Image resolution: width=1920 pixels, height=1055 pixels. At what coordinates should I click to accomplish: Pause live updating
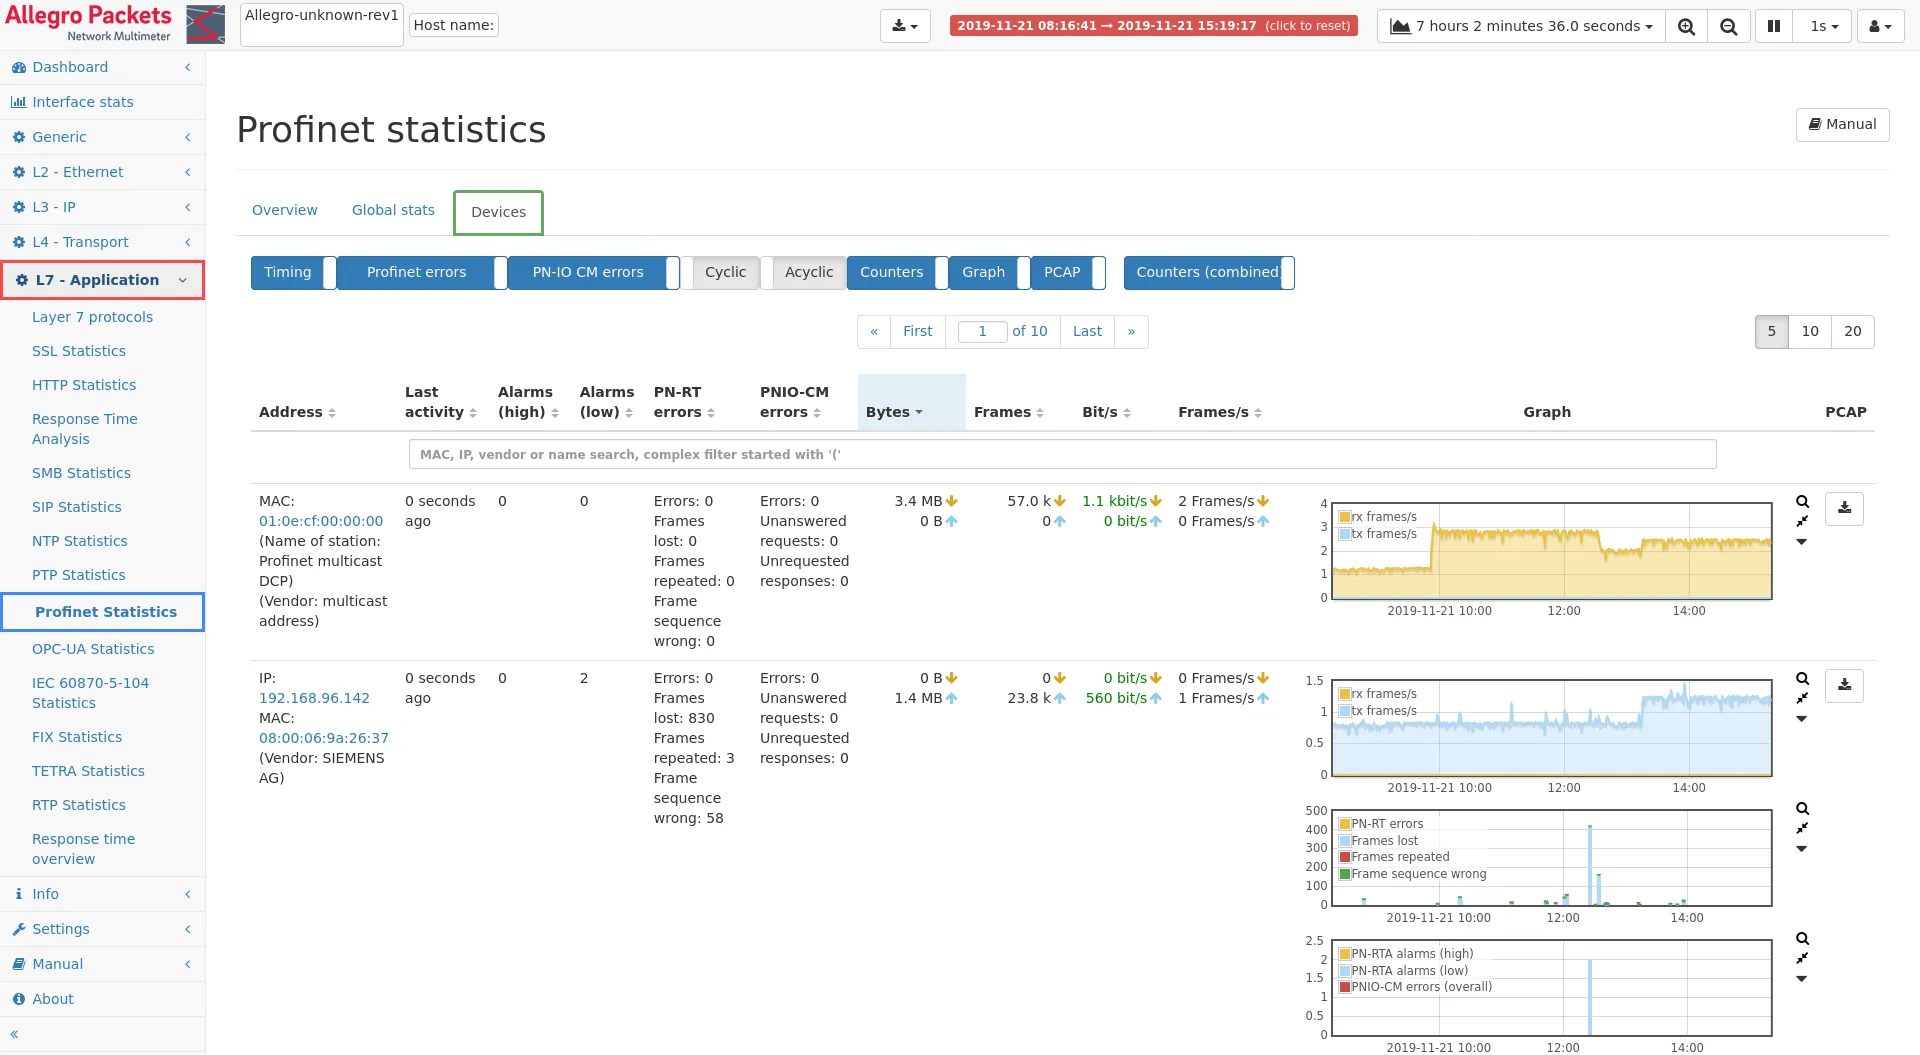tap(1773, 26)
